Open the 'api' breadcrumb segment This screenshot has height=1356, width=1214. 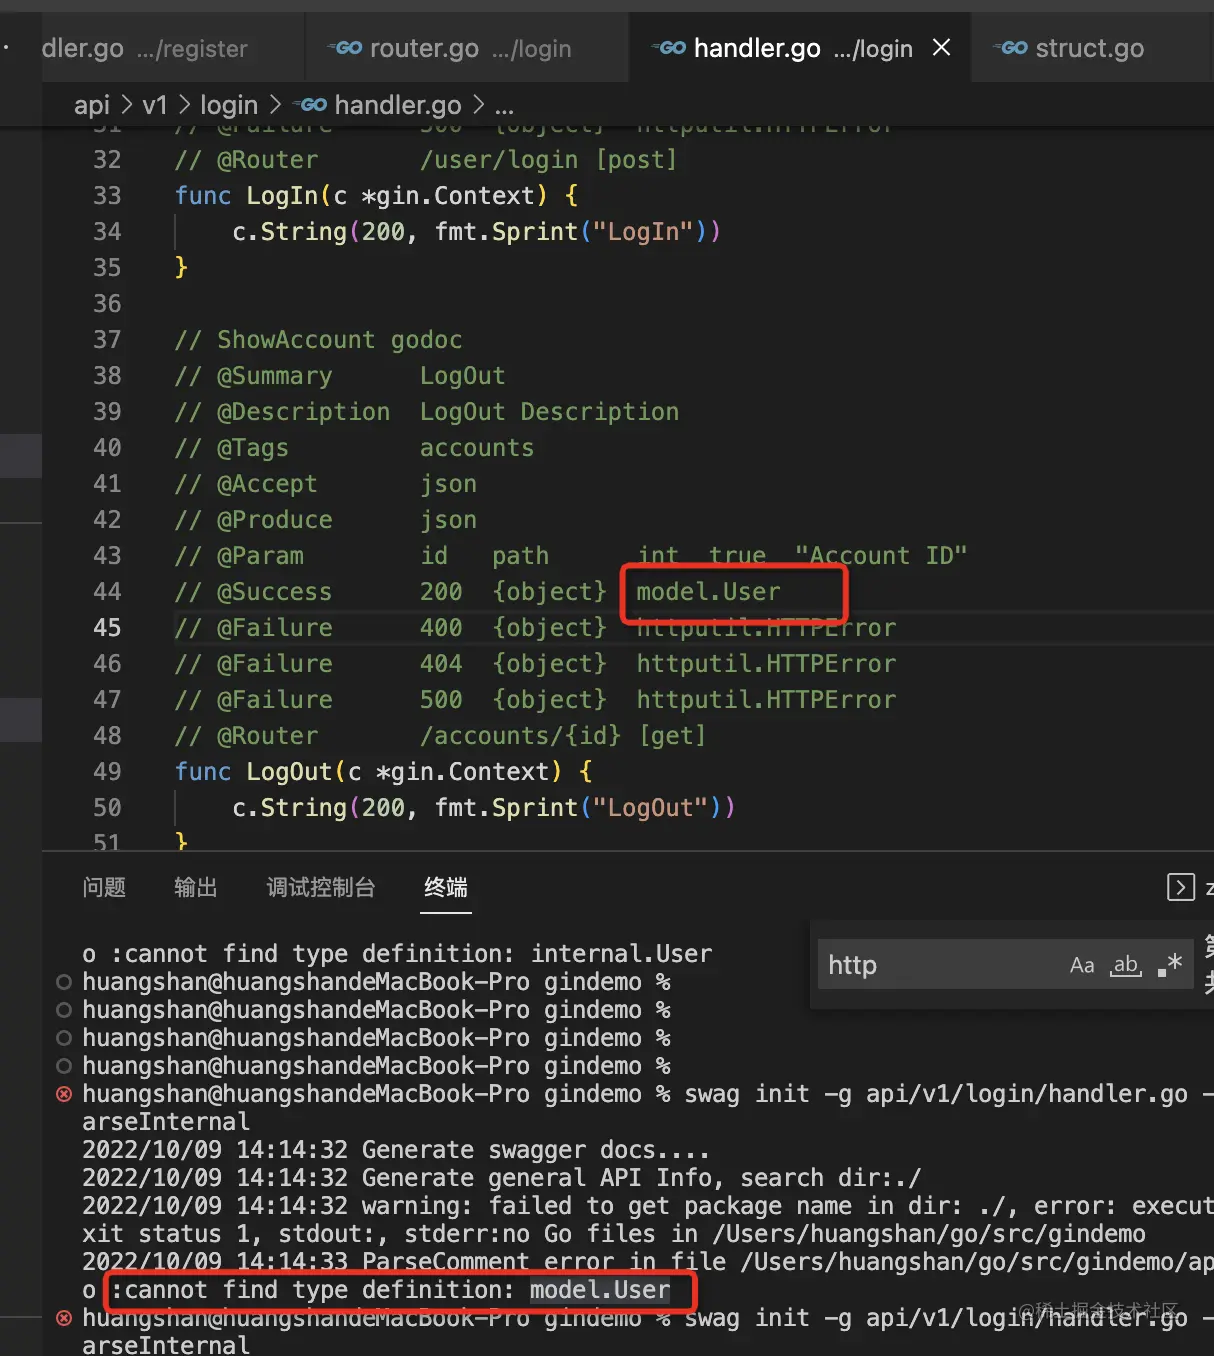(92, 105)
